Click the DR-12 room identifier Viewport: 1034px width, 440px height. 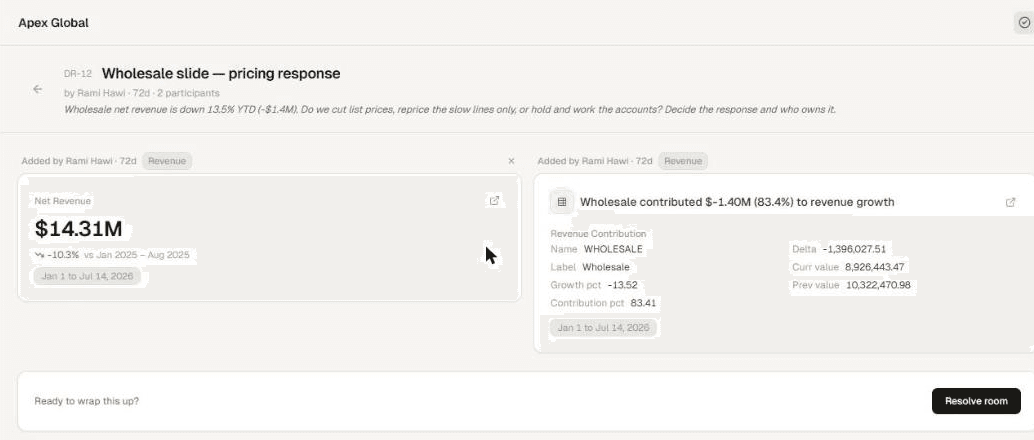click(78, 74)
